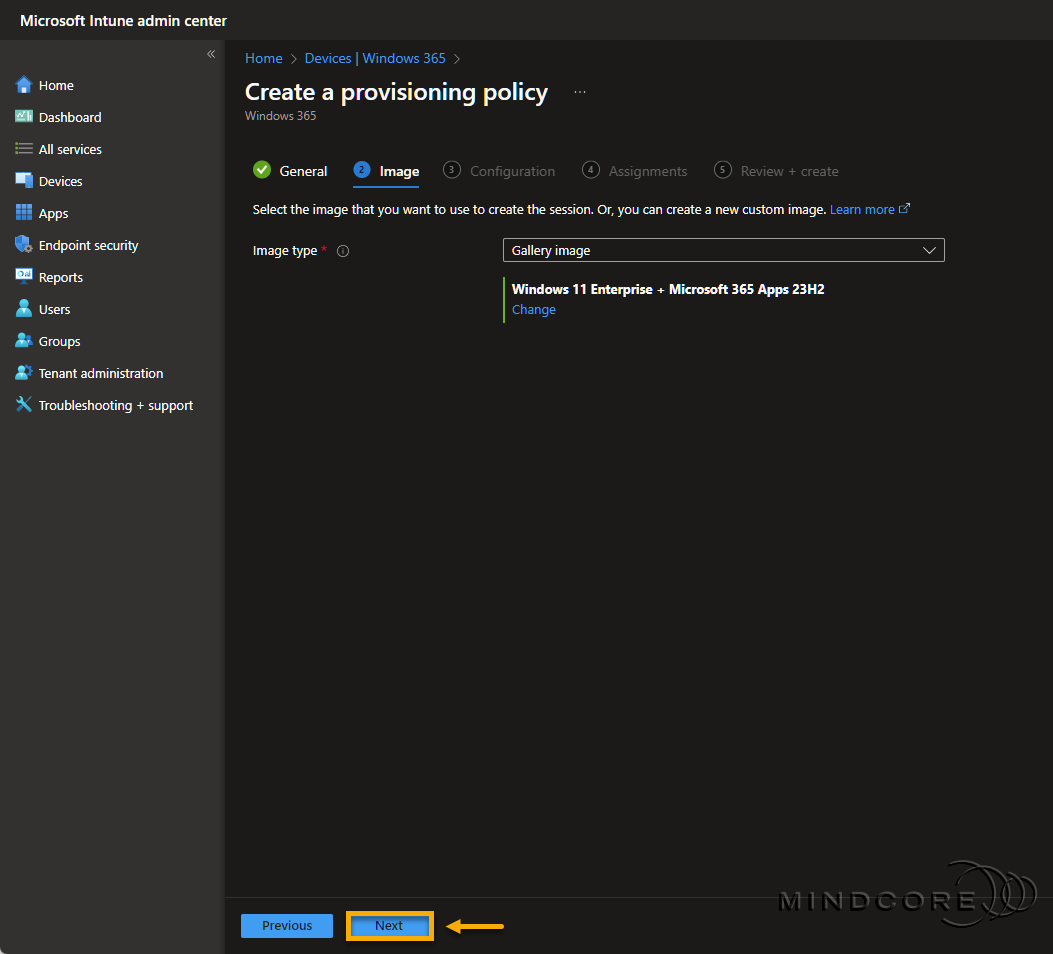Click the Change link under selected image
Image resolution: width=1053 pixels, height=954 pixels.
click(534, 310)
